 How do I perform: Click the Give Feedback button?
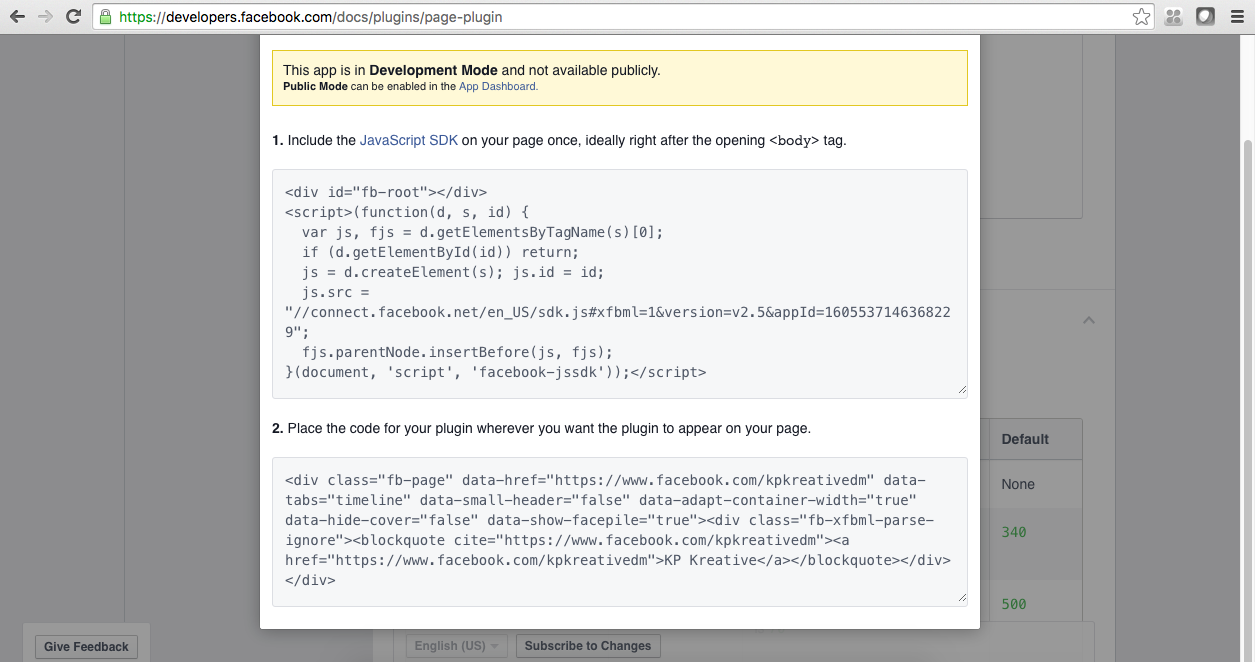86,647
